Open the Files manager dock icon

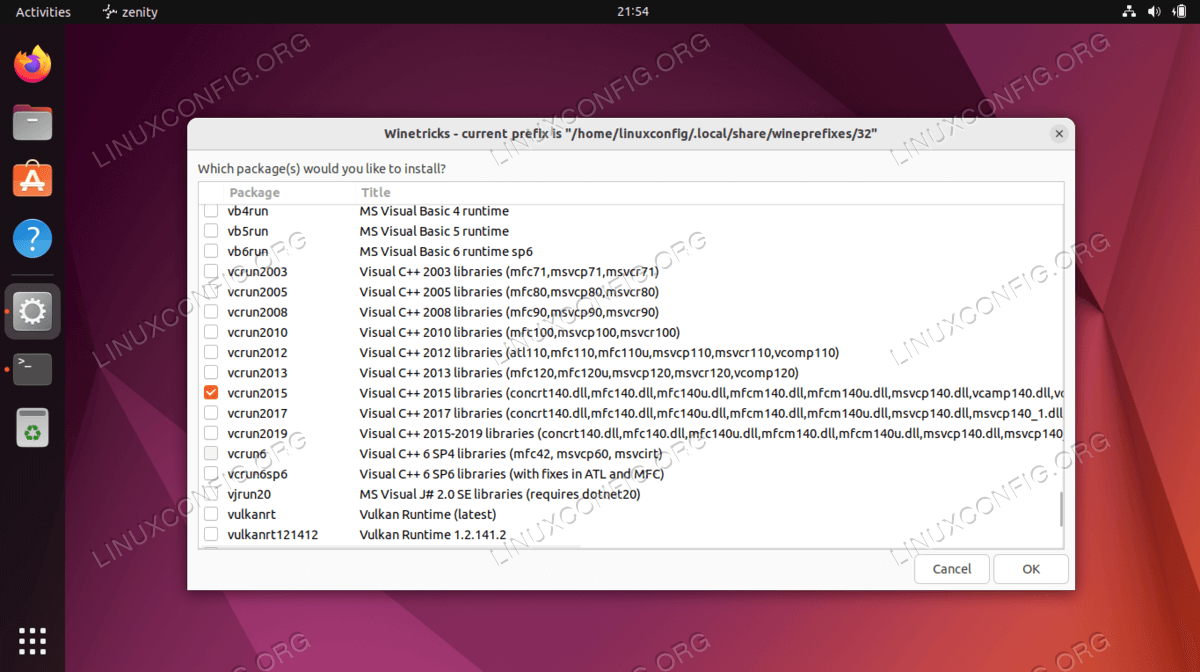click(x=33, y=123)
